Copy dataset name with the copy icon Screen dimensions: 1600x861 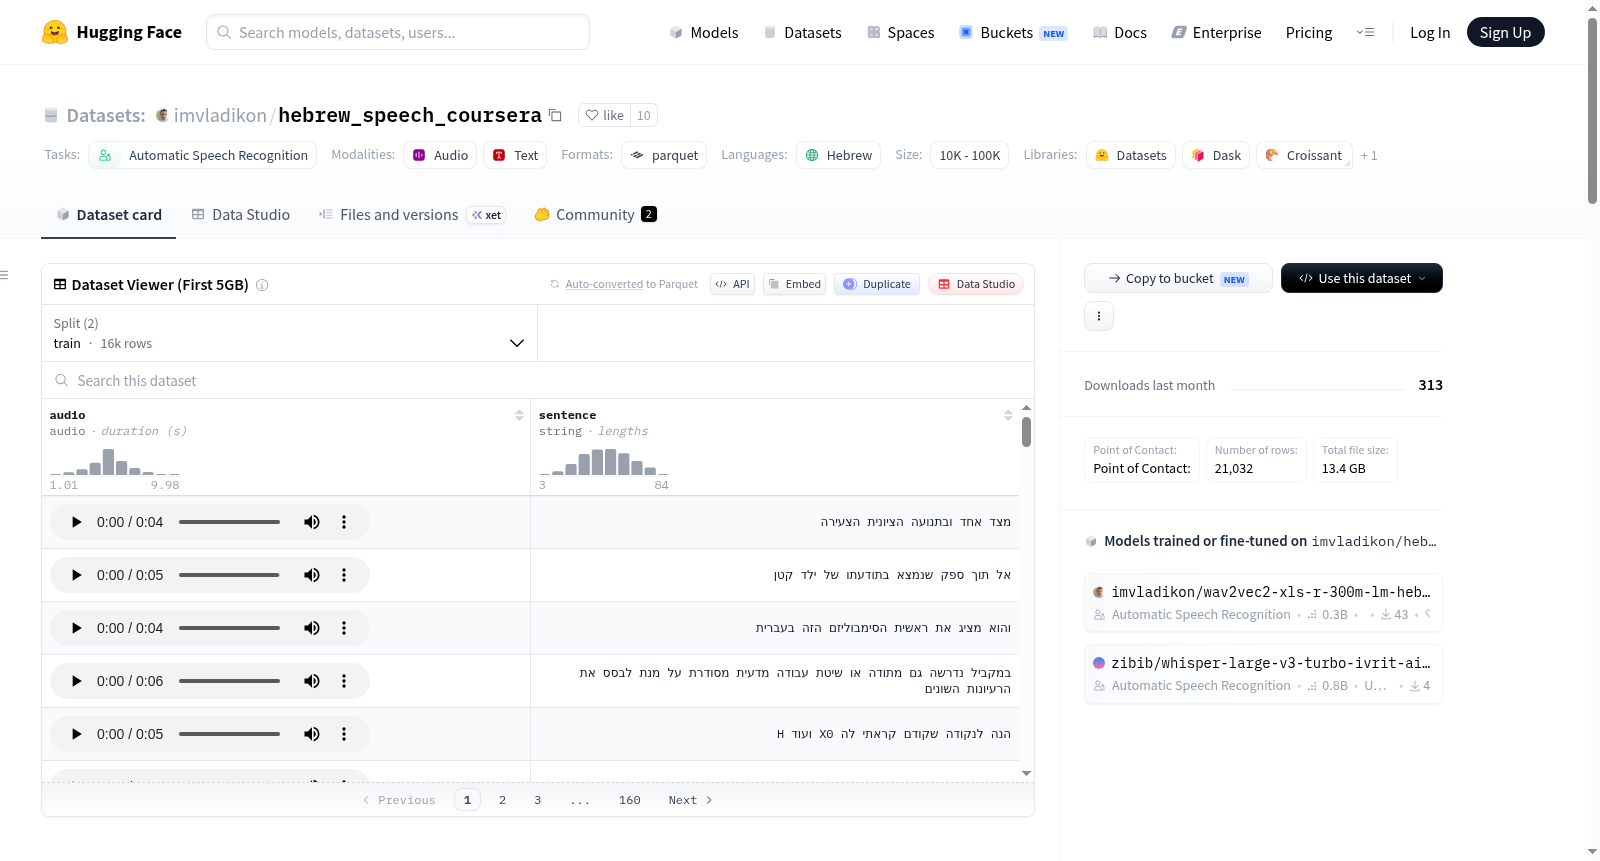(556, 115)
